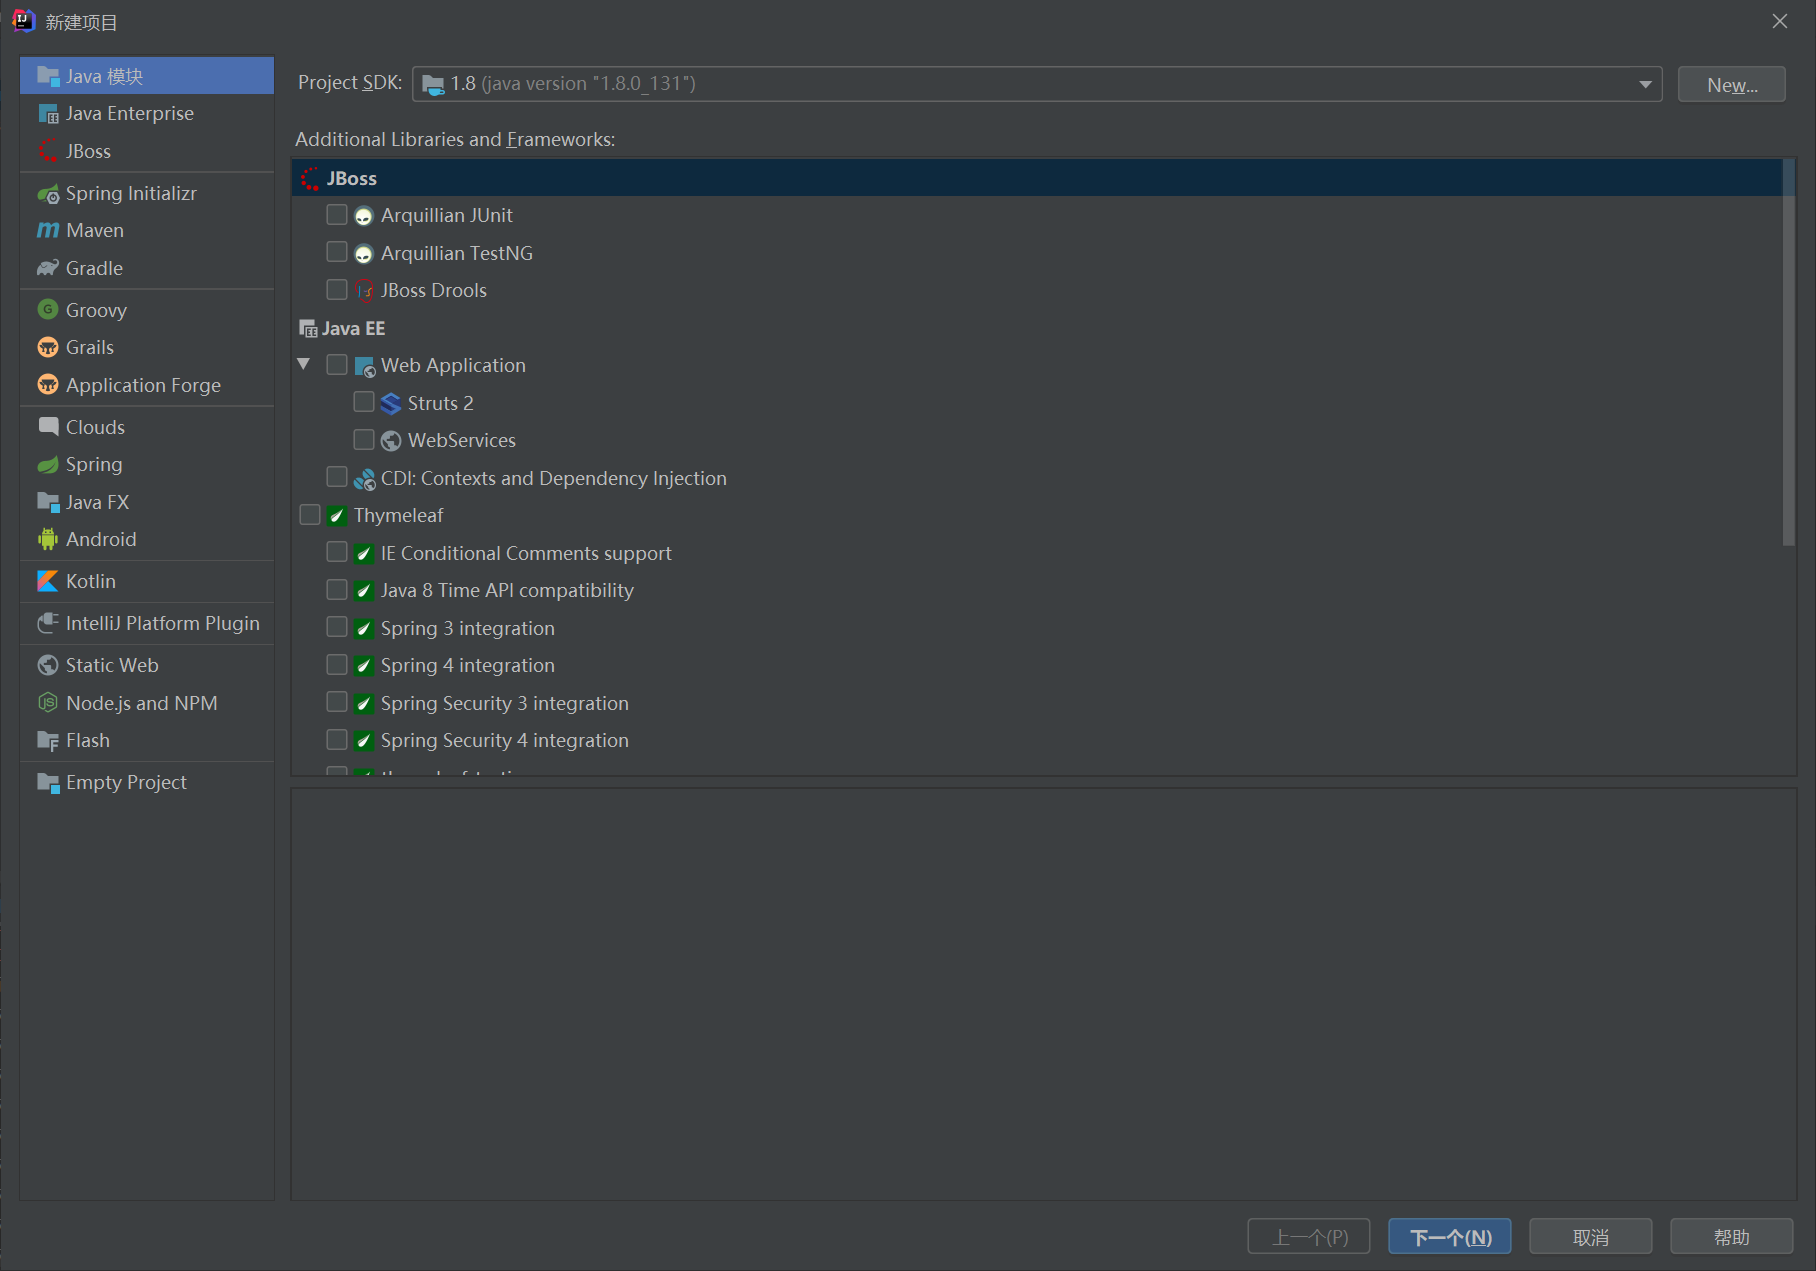Select the Maven 'm' icon

pos(48,231)
